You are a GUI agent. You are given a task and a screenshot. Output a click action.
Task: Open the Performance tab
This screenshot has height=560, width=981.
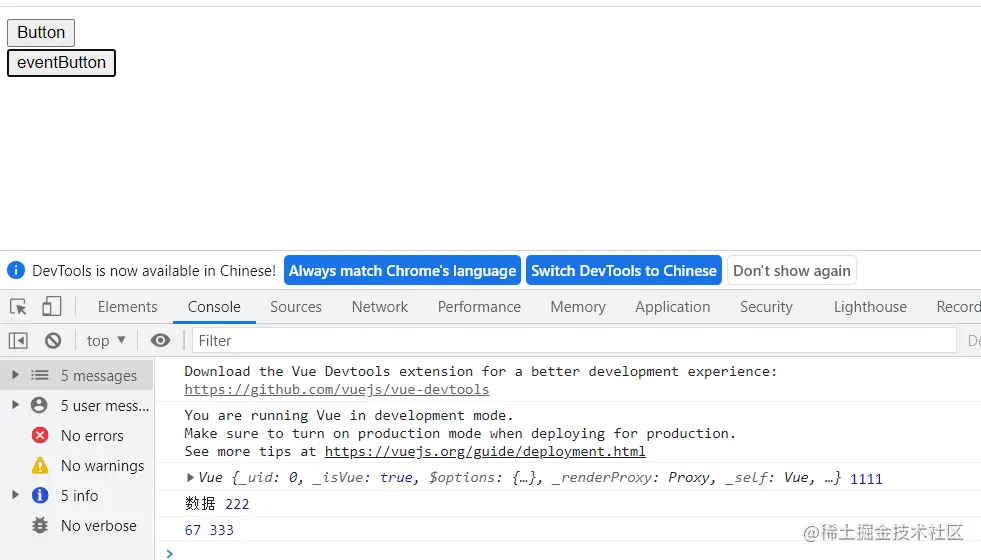coord(479,307)
